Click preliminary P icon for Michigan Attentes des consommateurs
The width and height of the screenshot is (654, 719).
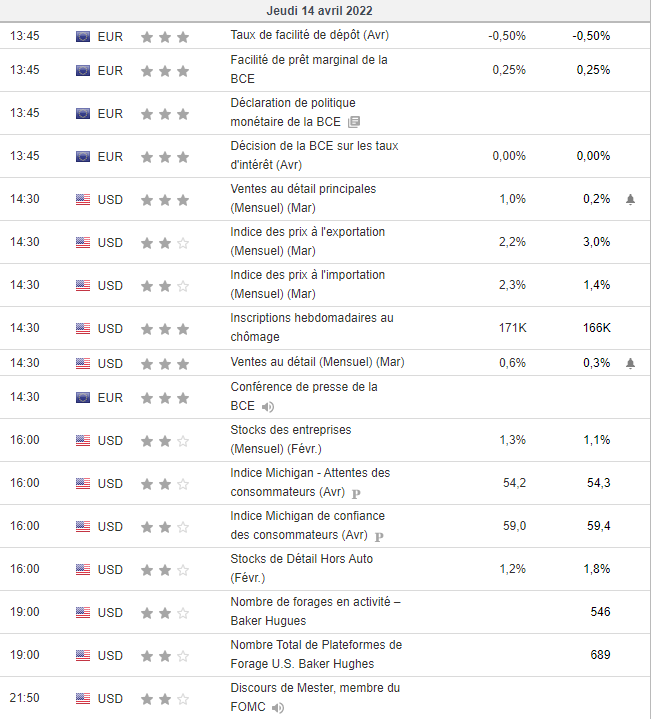pos(356,493)
